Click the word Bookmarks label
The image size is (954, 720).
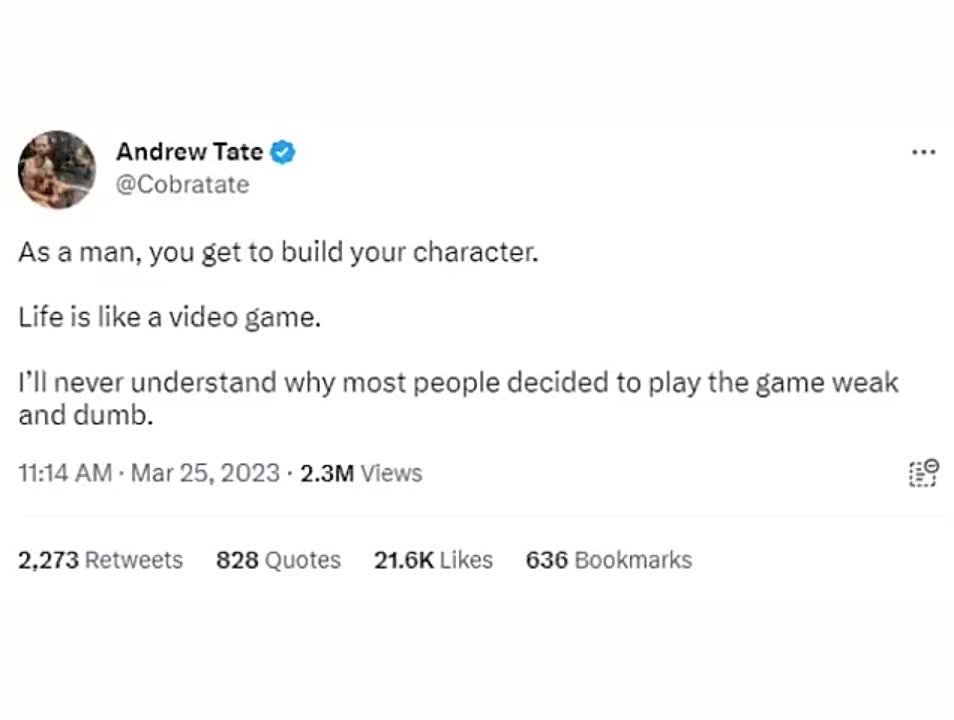(633, 560)
